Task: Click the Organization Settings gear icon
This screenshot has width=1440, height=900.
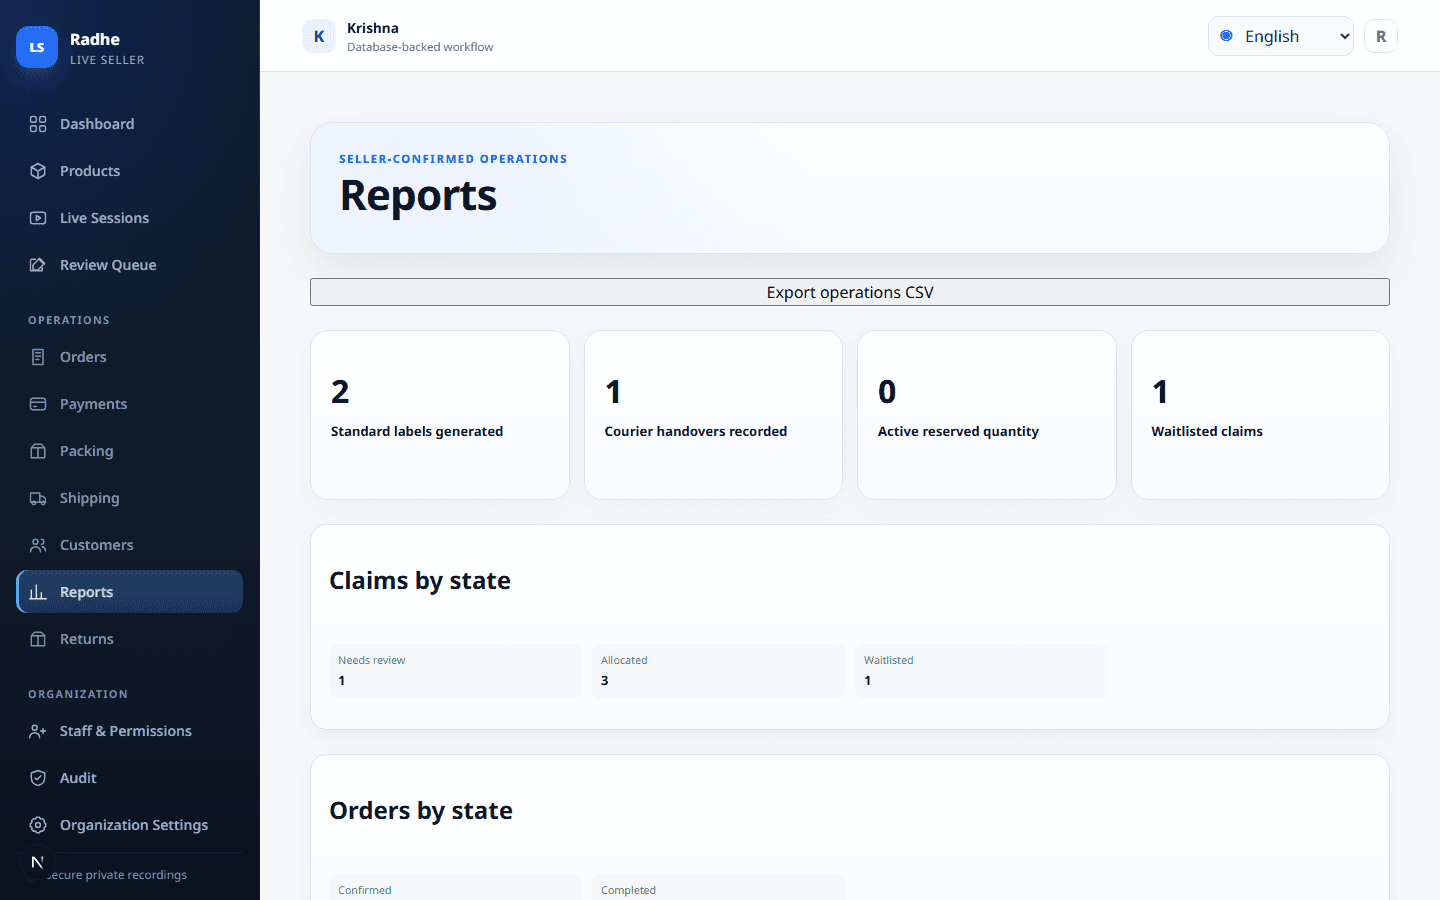Action: 38,825
